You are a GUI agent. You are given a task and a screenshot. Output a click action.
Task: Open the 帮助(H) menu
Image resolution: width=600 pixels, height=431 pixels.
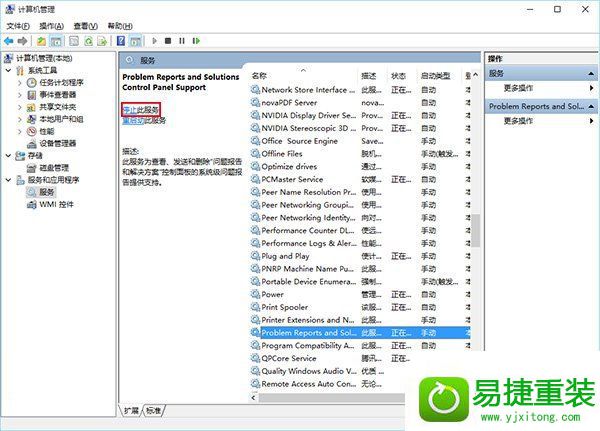click(120, 26)
